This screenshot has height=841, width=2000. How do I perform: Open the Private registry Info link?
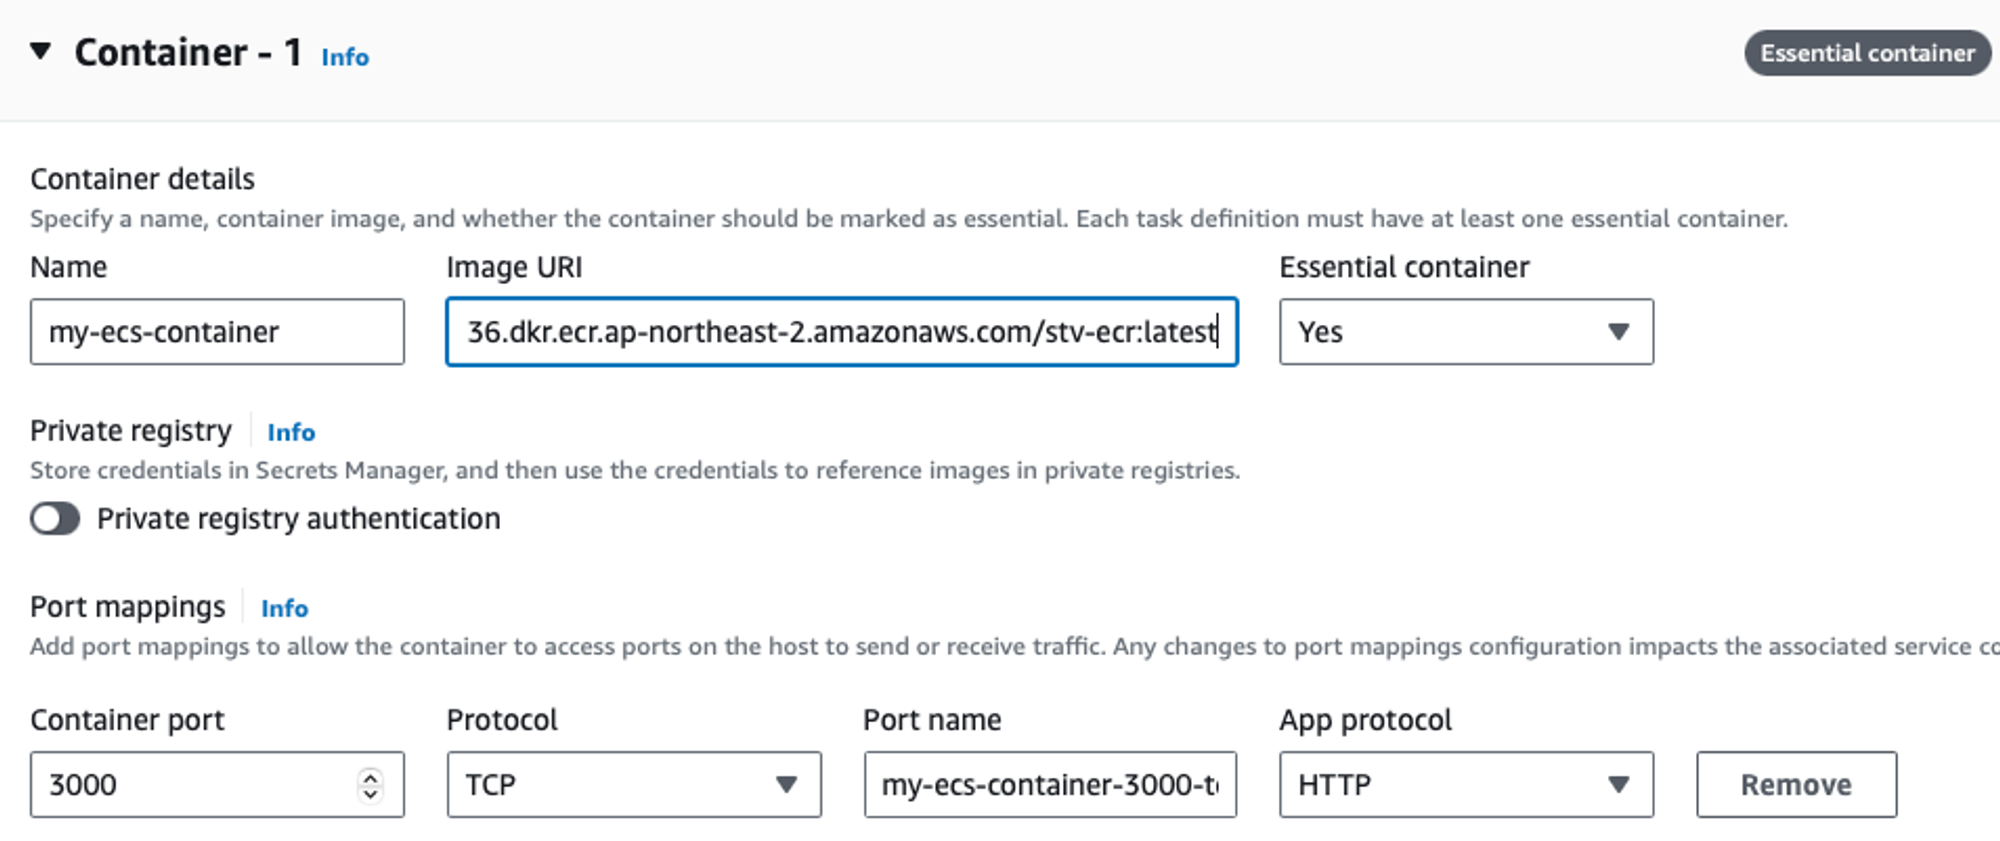pyautogui.click(x=291, y=432)
